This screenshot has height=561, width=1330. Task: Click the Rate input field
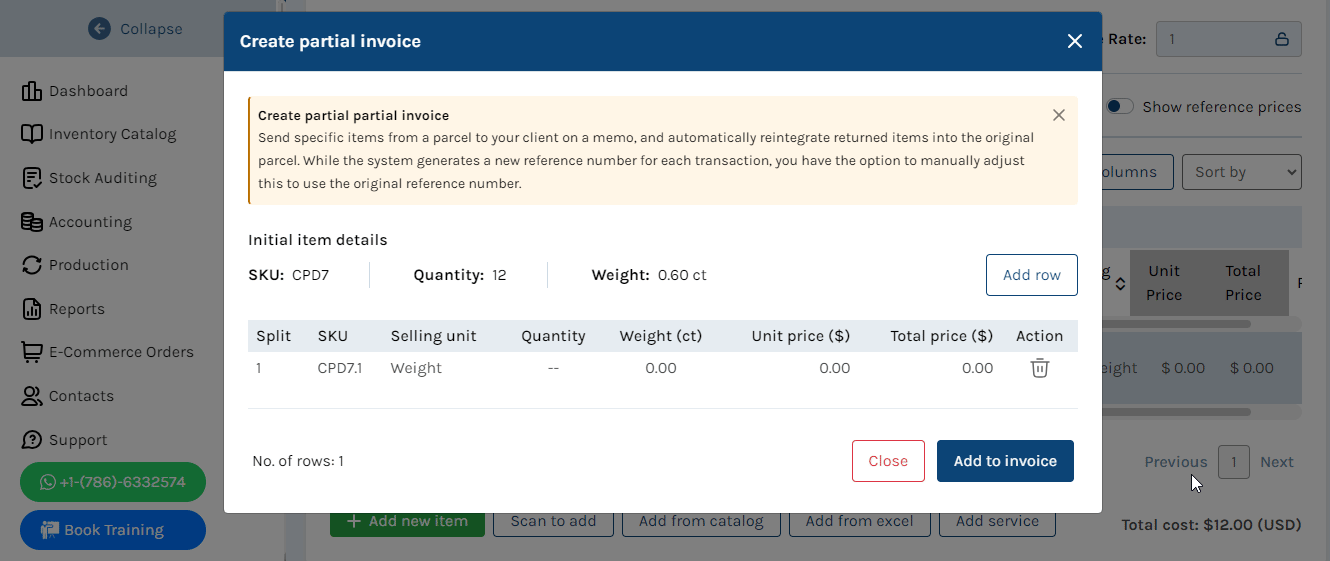click(x=1215, y=39)
